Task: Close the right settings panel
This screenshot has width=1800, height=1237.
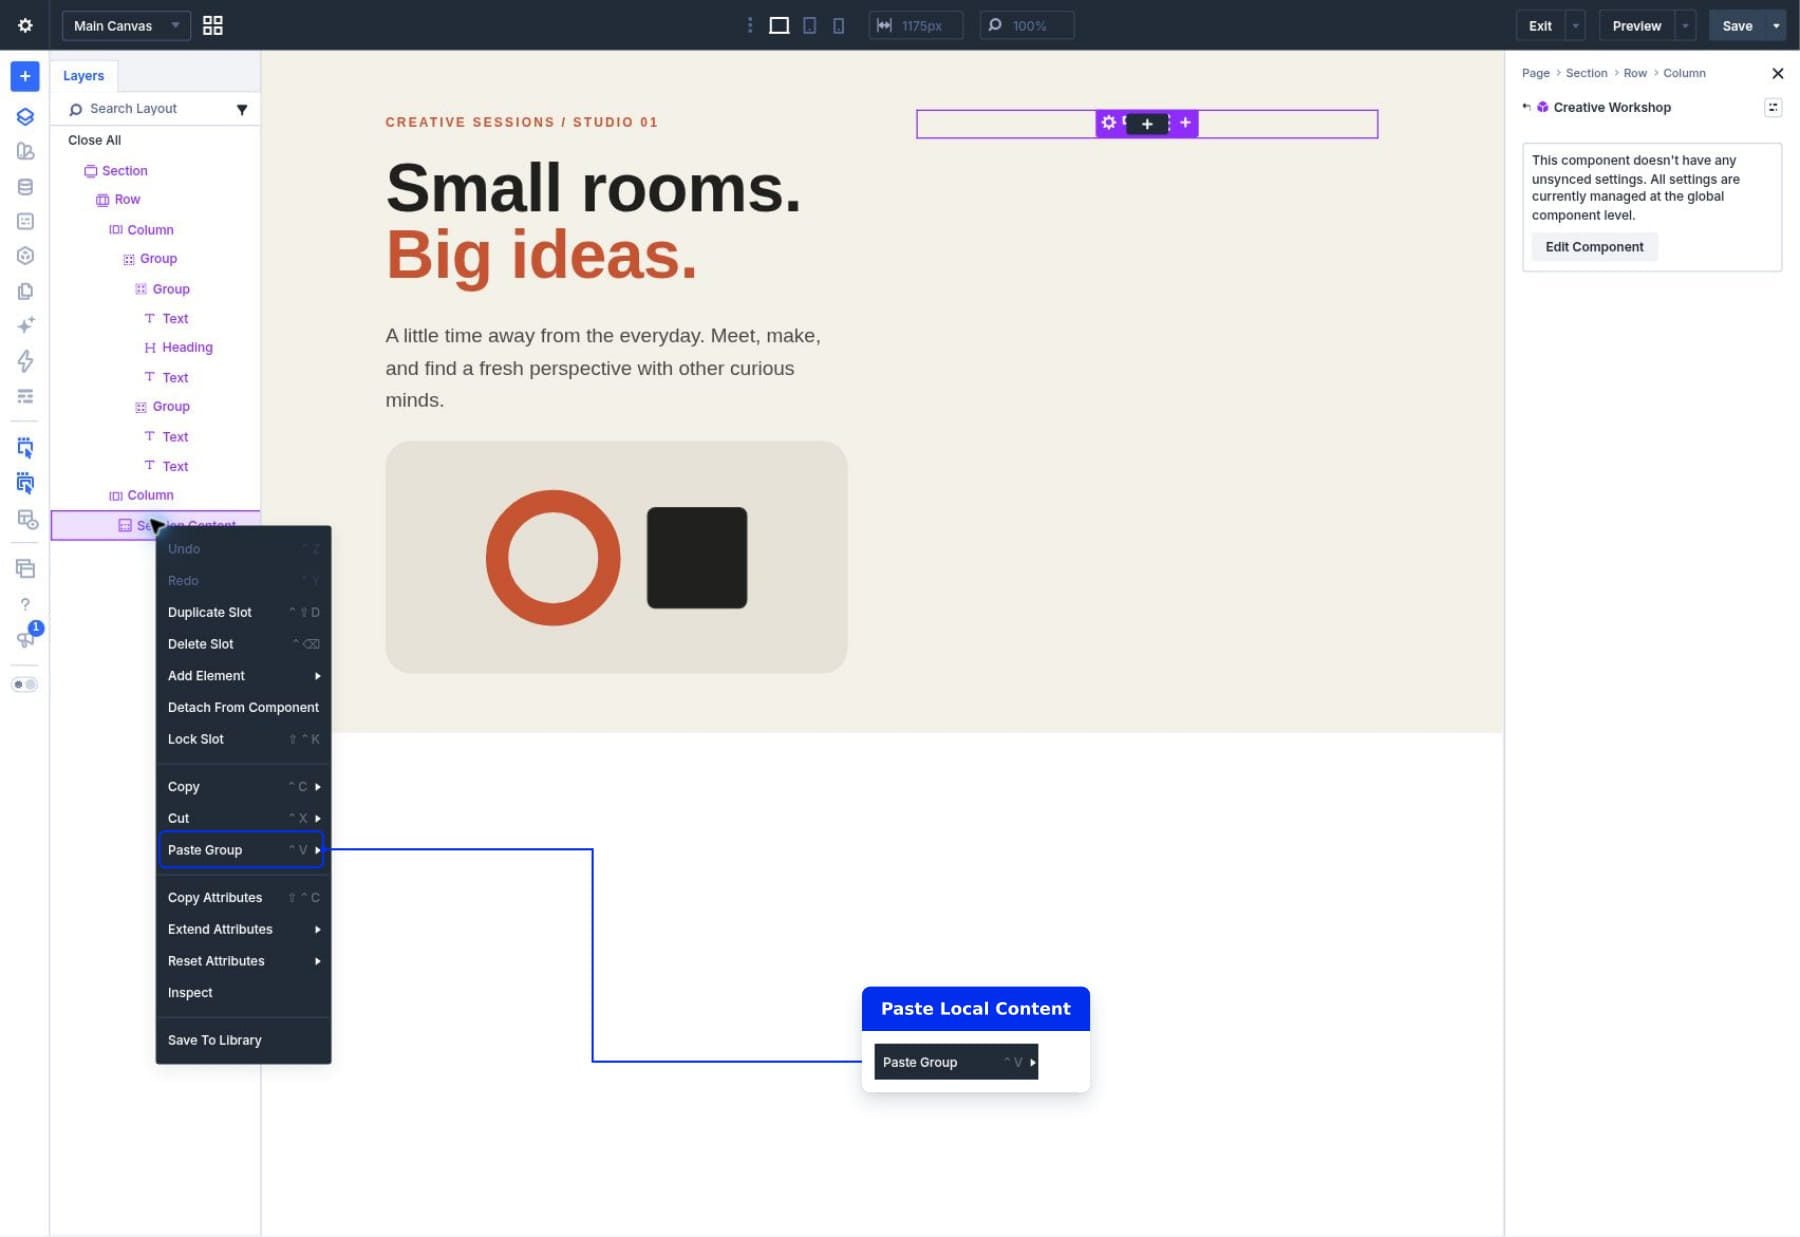Action: [x=1777, y=73]
